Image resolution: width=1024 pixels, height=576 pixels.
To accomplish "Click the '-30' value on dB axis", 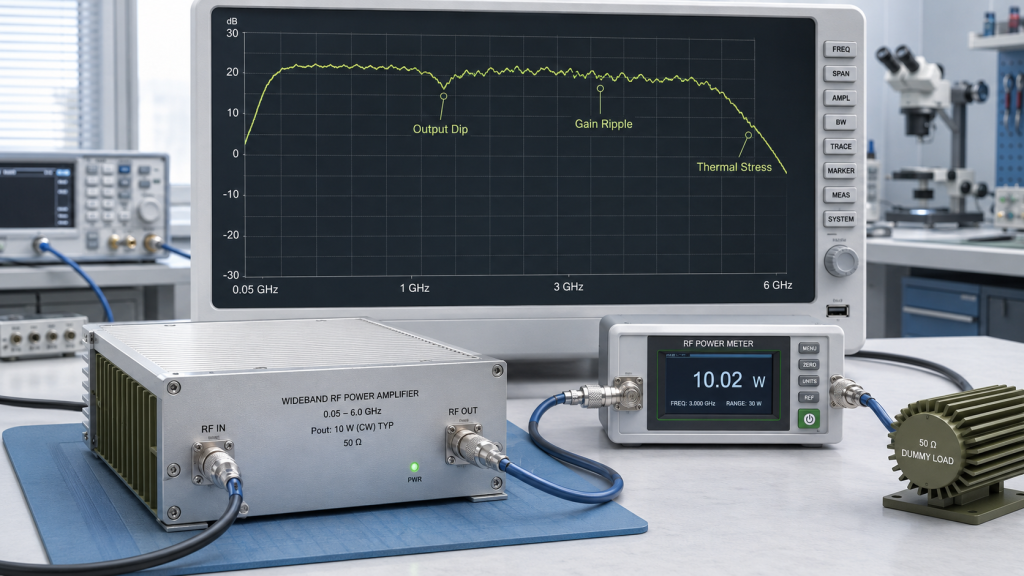I will pos(231,275).
